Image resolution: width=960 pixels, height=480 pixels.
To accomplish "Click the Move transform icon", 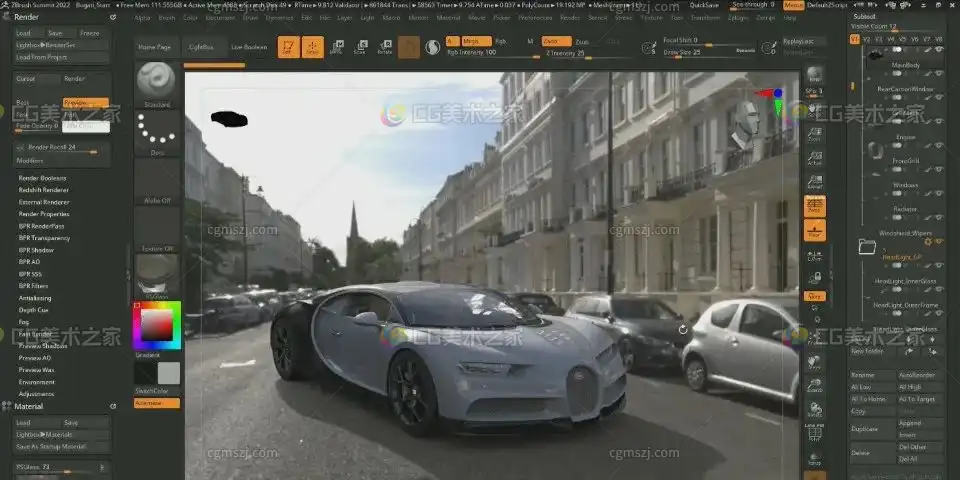I will tap(337, 47).
